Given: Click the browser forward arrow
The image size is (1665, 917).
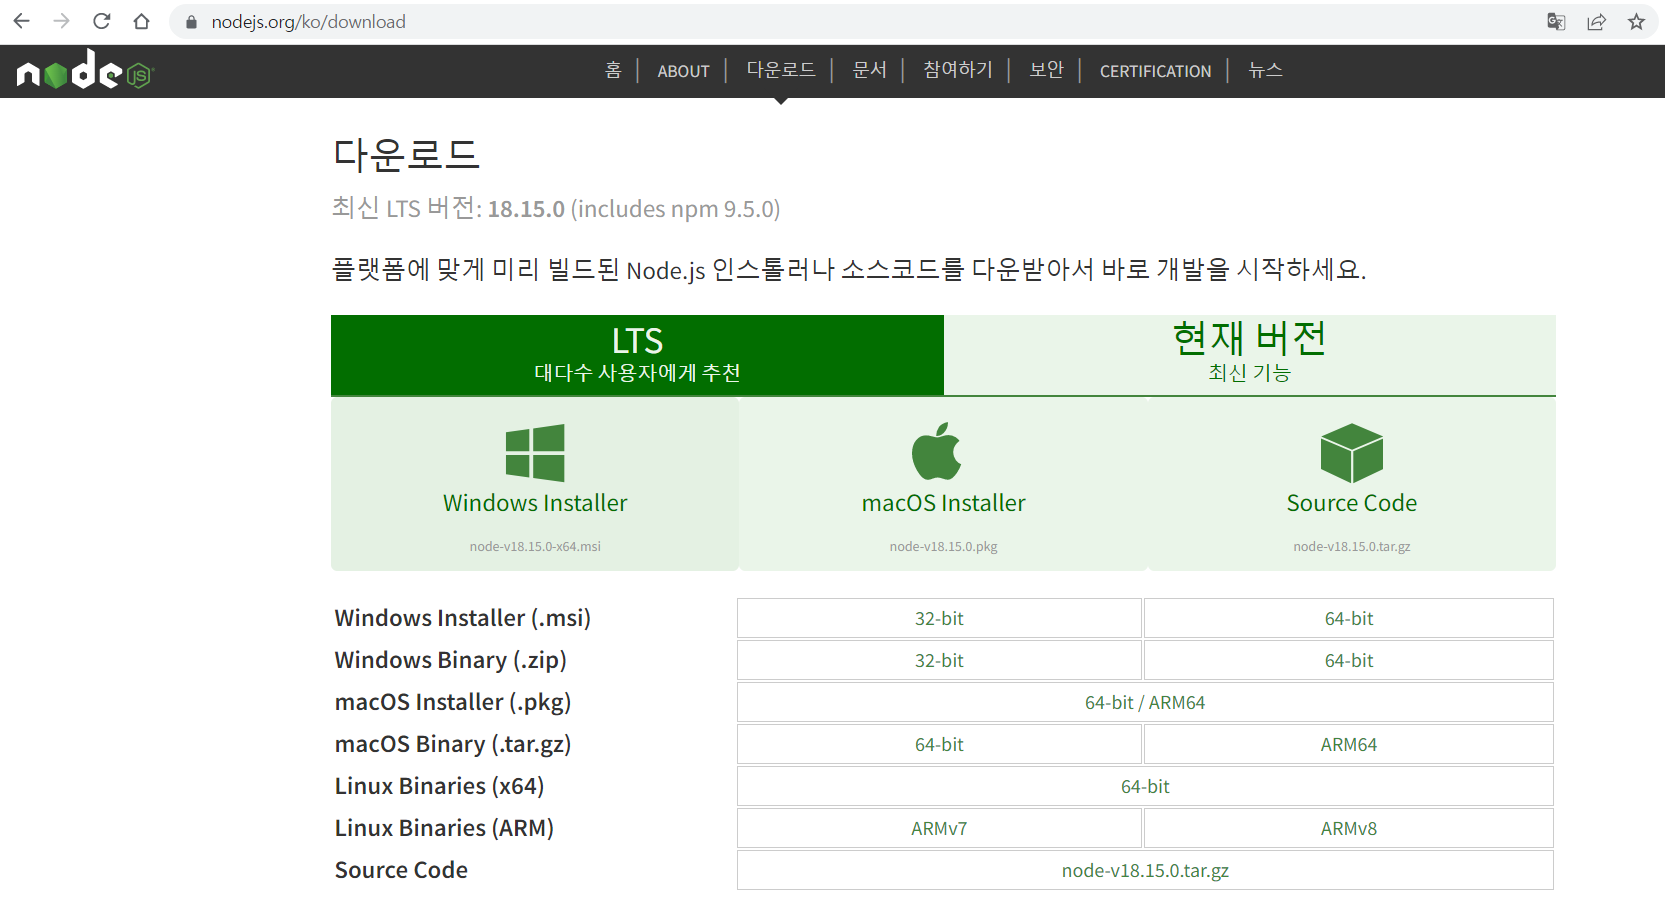Looking at the screenshot, I should 61,21.
